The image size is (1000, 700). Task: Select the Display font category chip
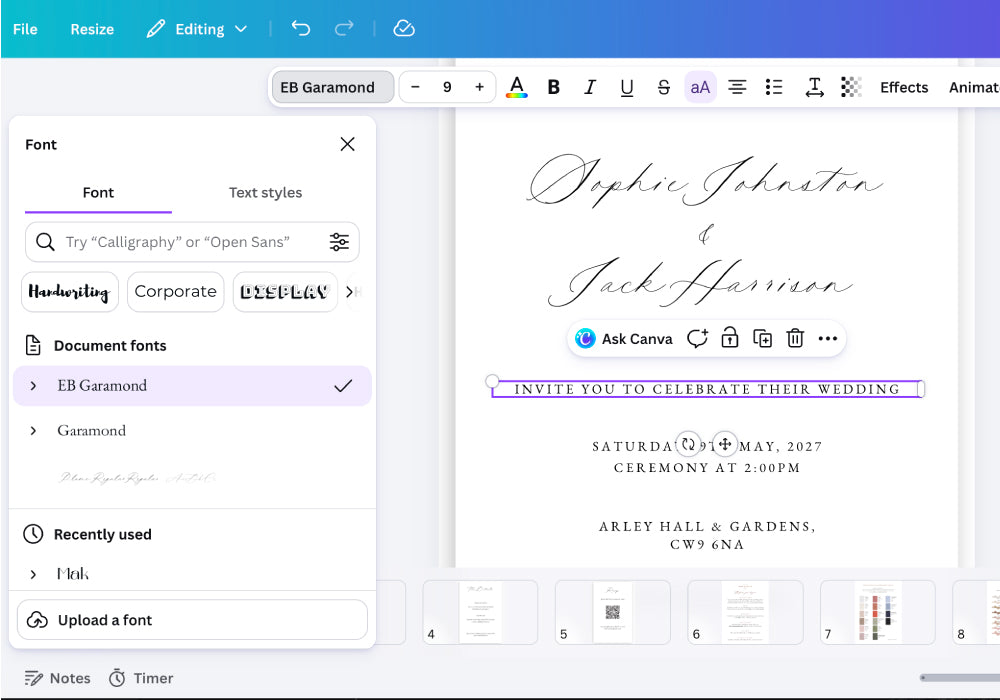point(284,292)
